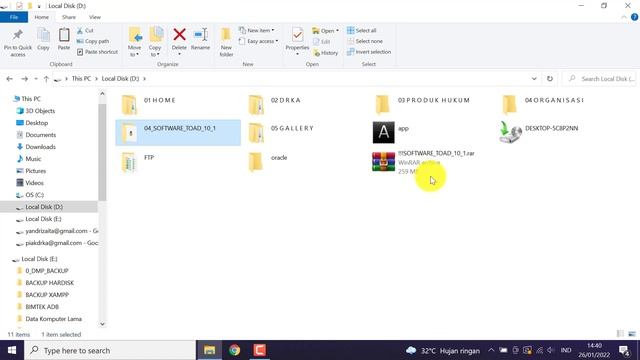Switch to the Home ribbon tab

(x=41, y=17)
